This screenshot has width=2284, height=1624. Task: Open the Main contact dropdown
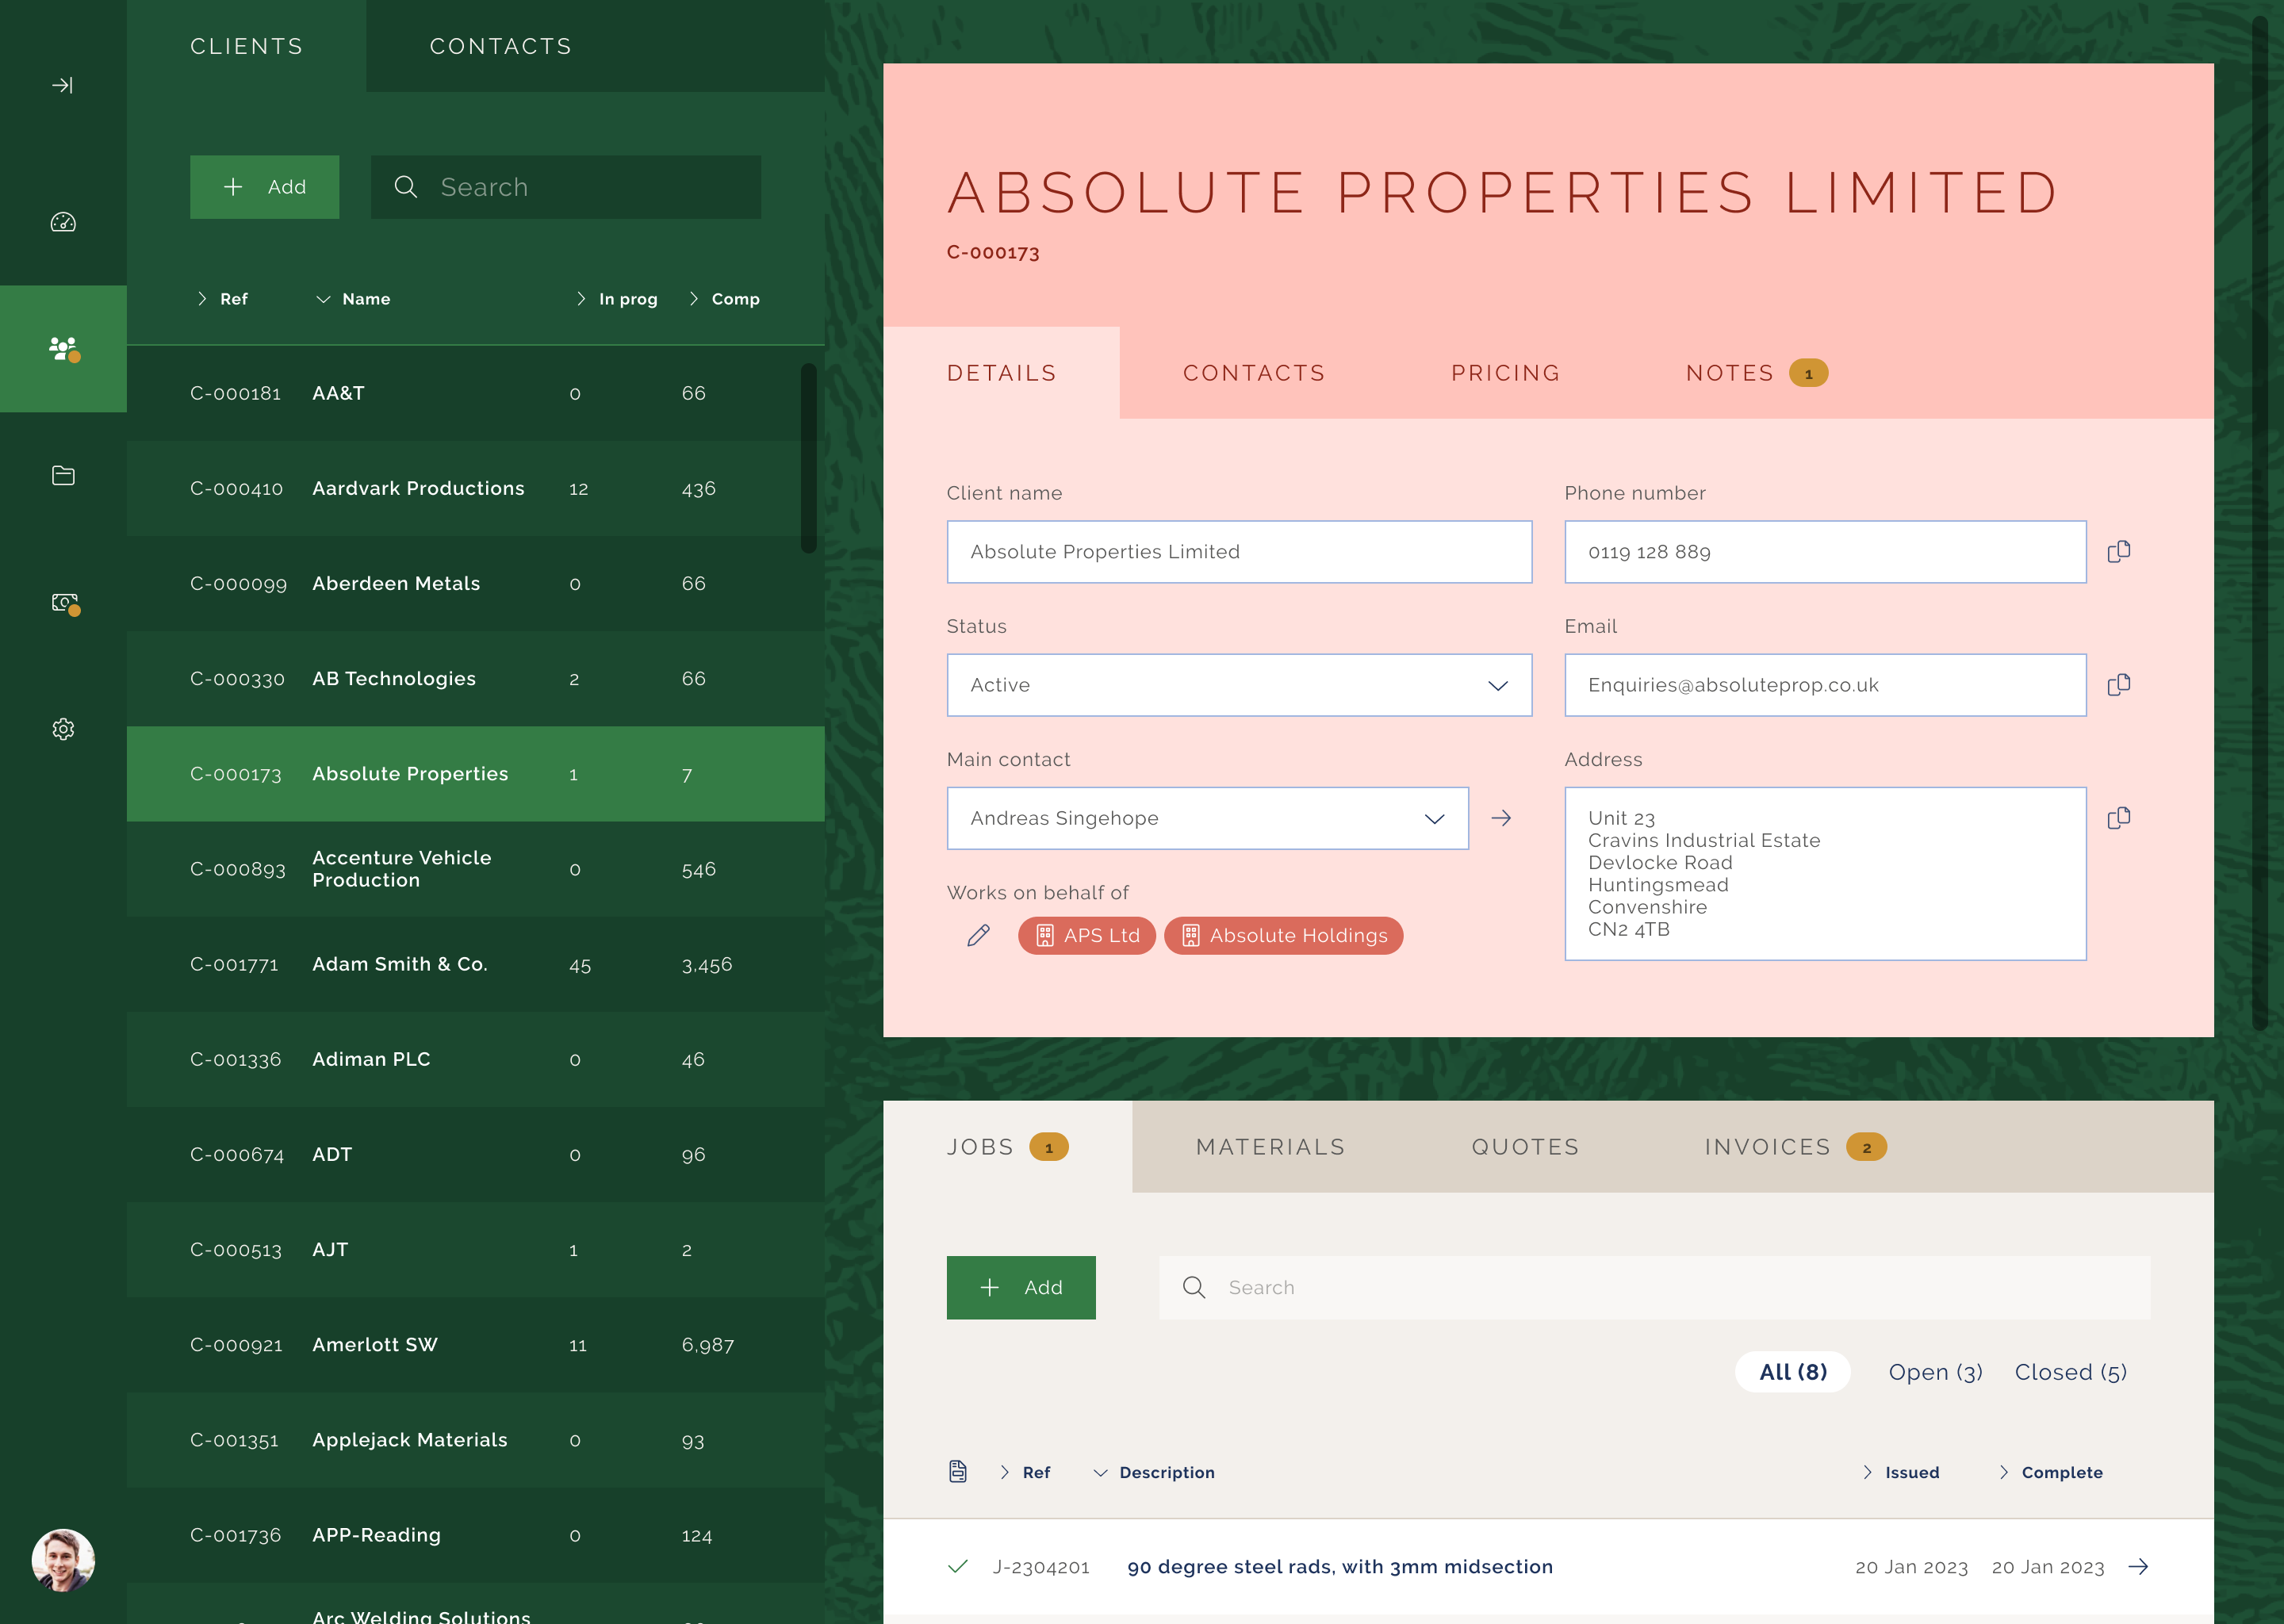[x=1206, y=818]
